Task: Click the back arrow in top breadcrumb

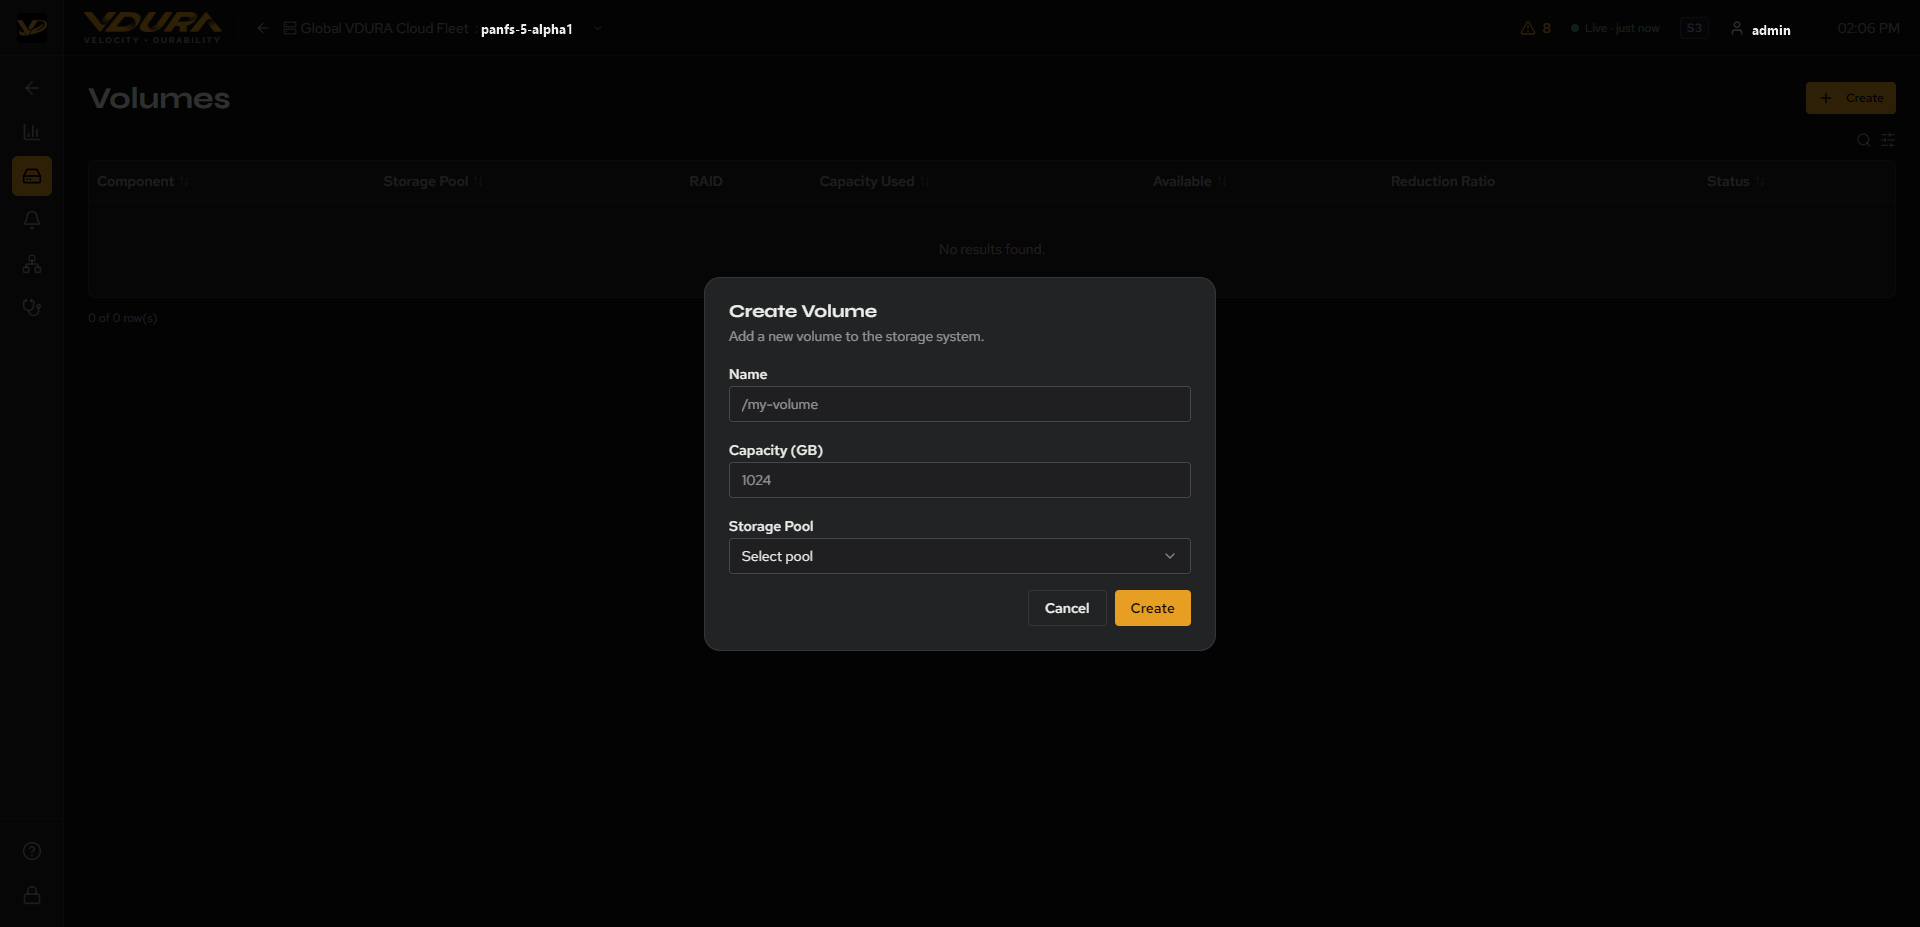Action: coord(262,28)
